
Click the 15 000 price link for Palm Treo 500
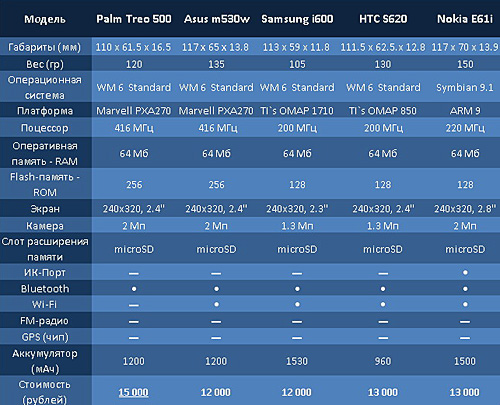coord(133,393)
